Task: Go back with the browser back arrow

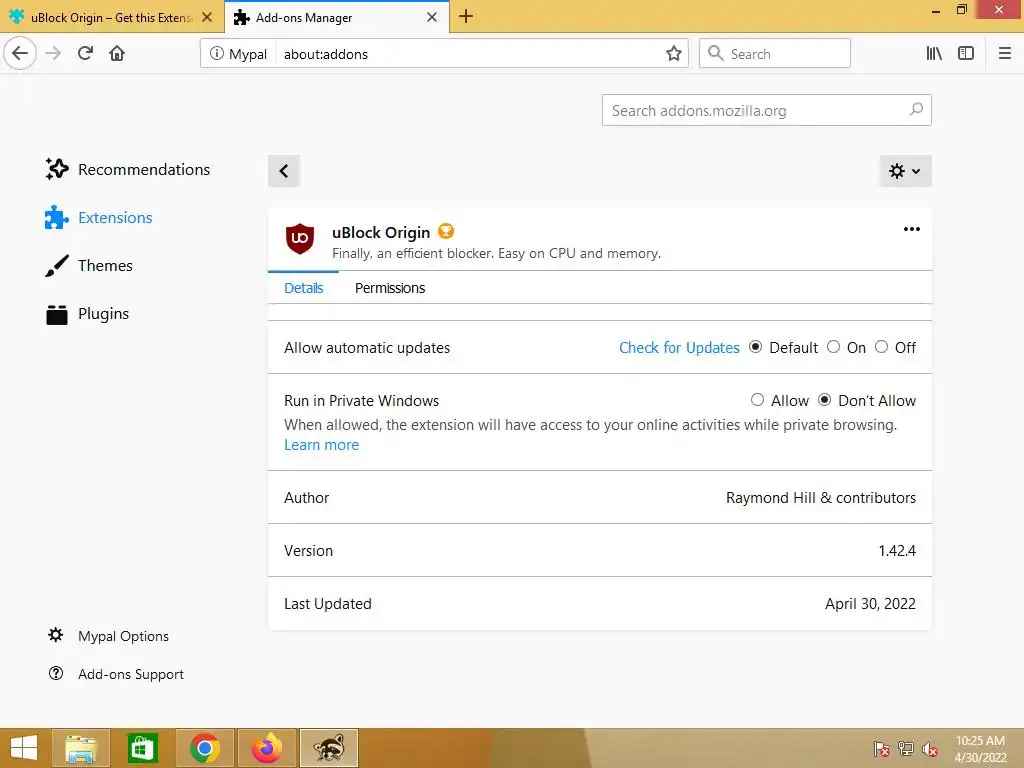Action: click(x=20, y=54)
